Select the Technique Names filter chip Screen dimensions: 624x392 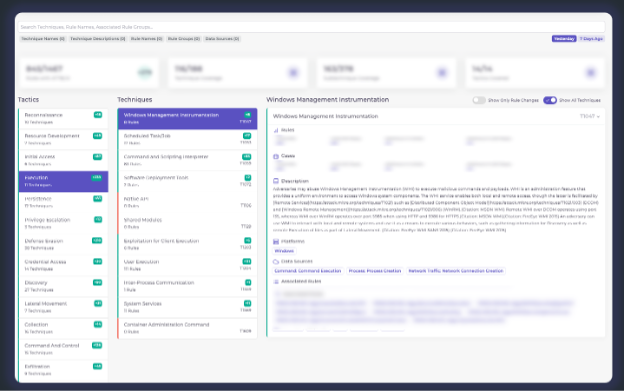tap(43, 39)
